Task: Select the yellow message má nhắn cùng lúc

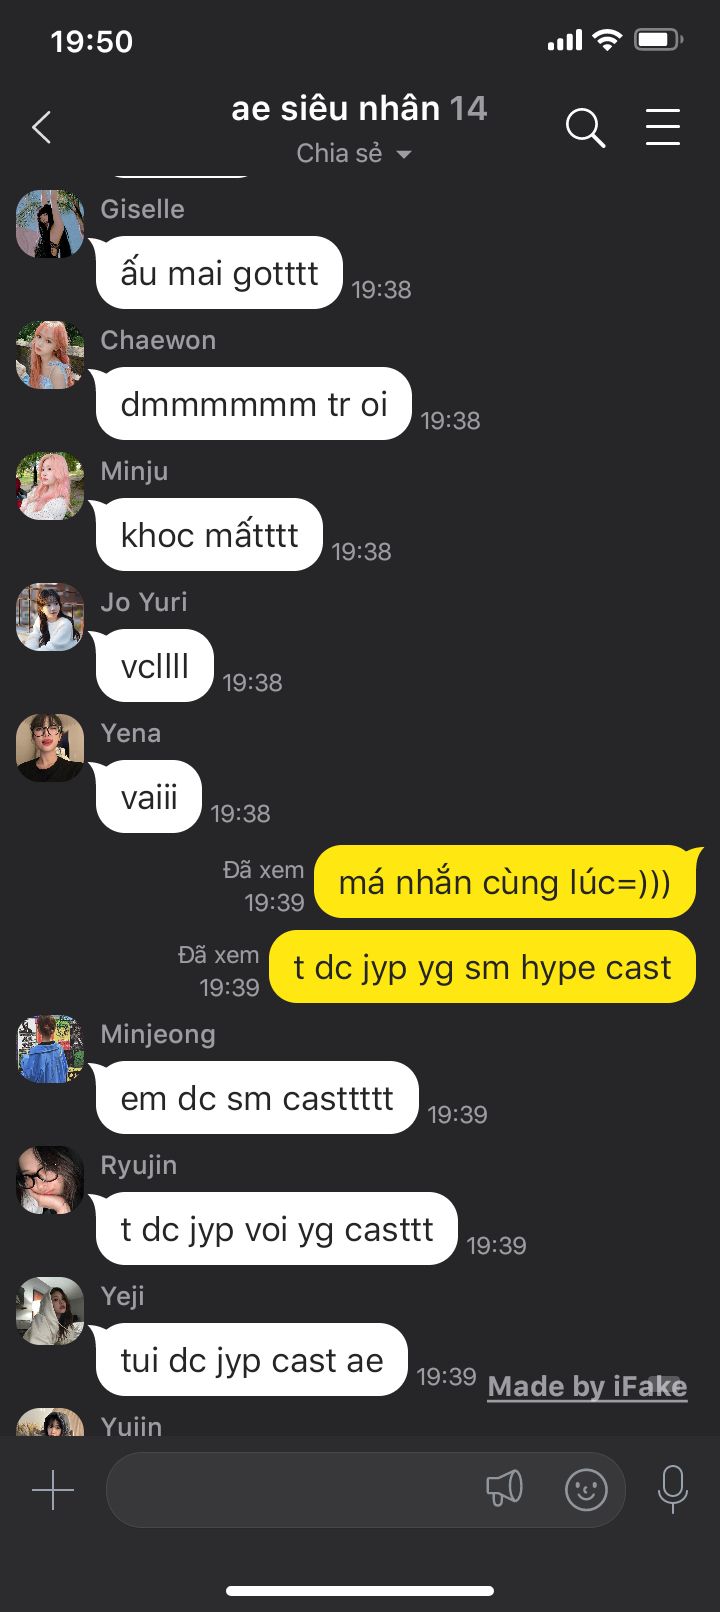Action: (505, 882)
